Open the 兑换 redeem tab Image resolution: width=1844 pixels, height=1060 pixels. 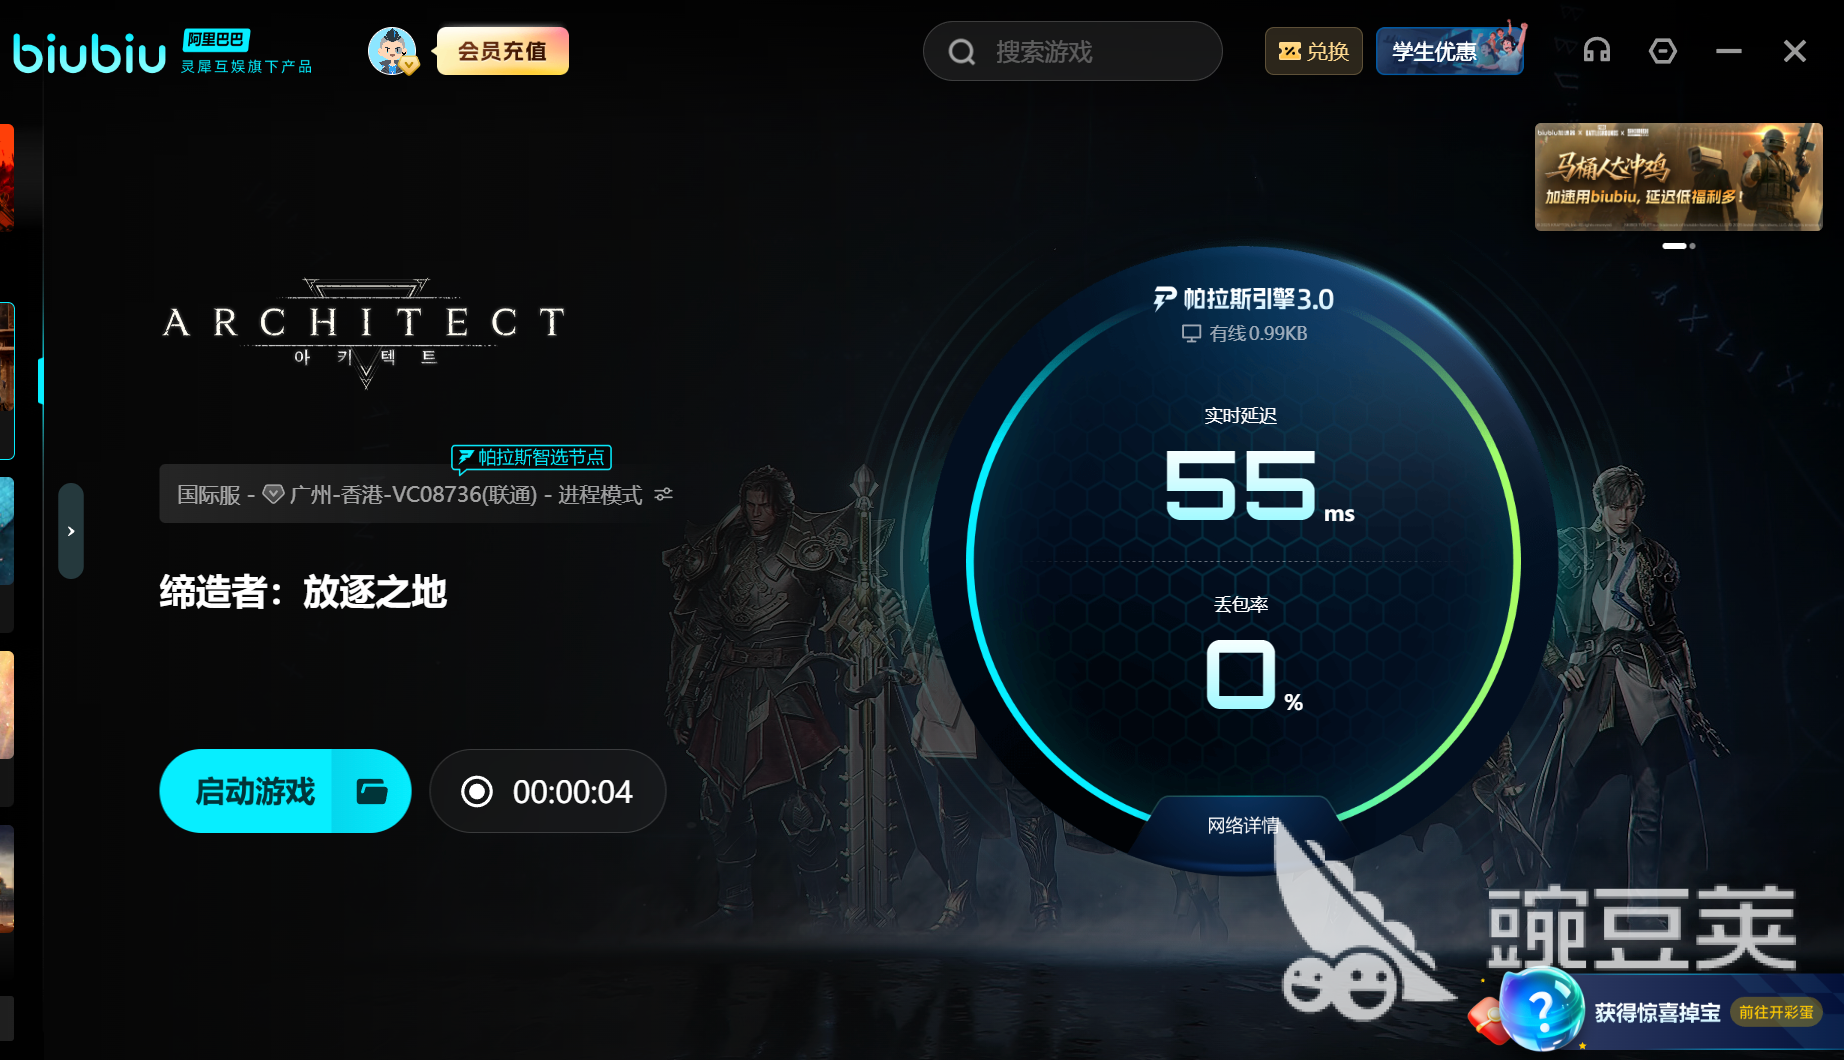click(x=1314, y=51)
